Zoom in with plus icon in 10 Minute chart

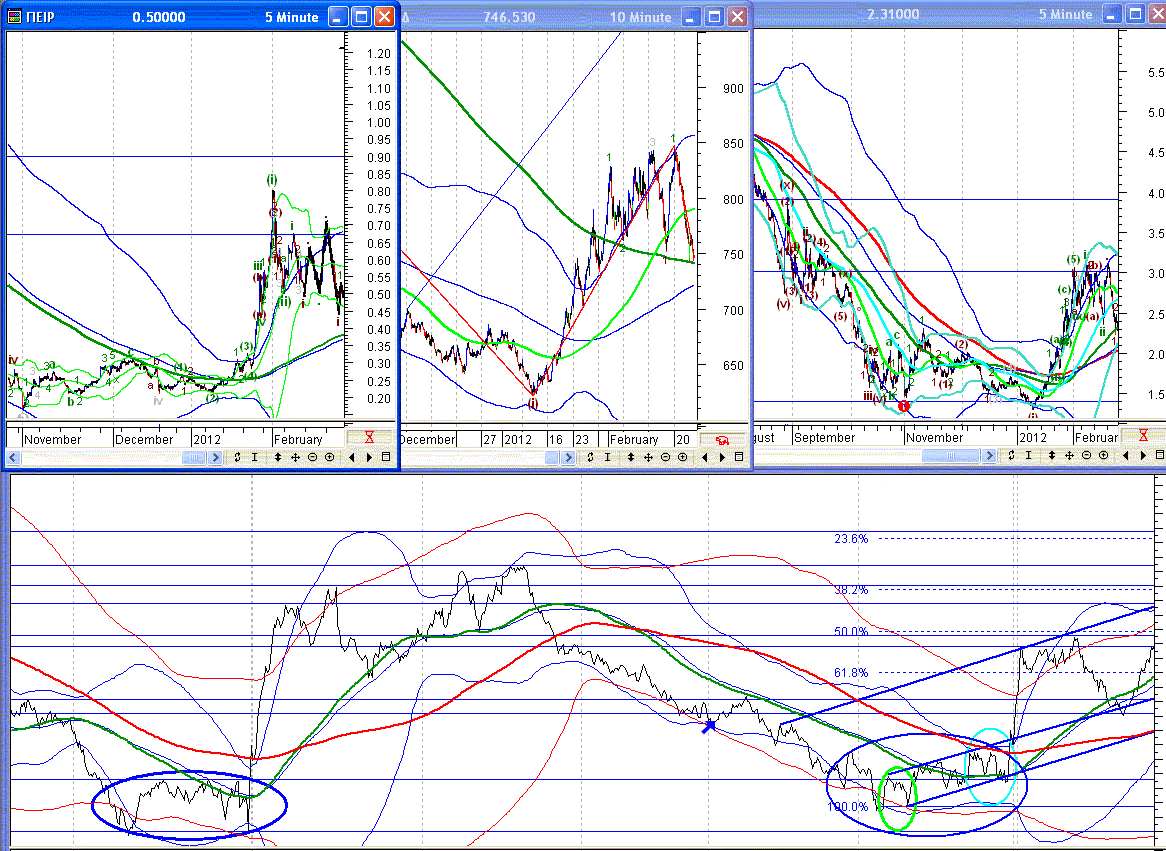coord(683,457)
